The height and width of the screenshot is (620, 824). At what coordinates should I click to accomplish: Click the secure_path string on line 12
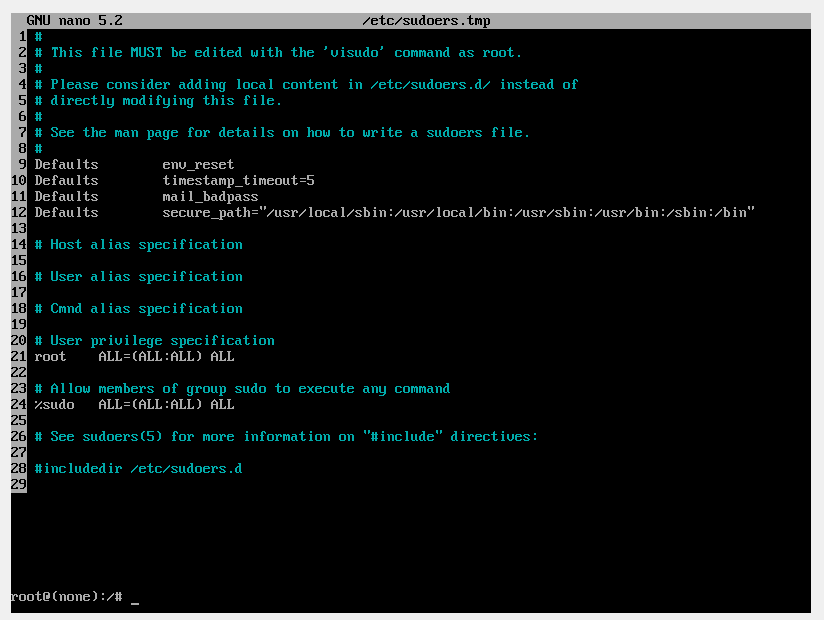click(x=458, y=213)
